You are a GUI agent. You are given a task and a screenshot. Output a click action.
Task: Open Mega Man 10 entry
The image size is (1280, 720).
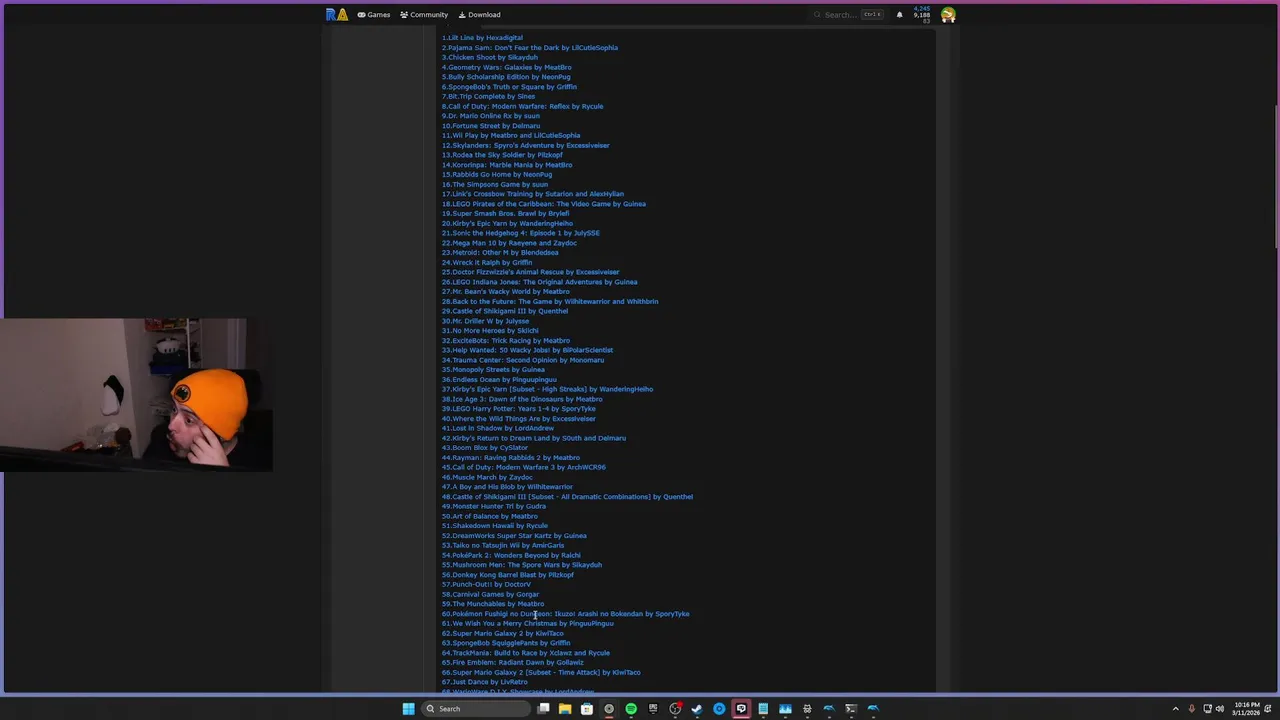510,243
